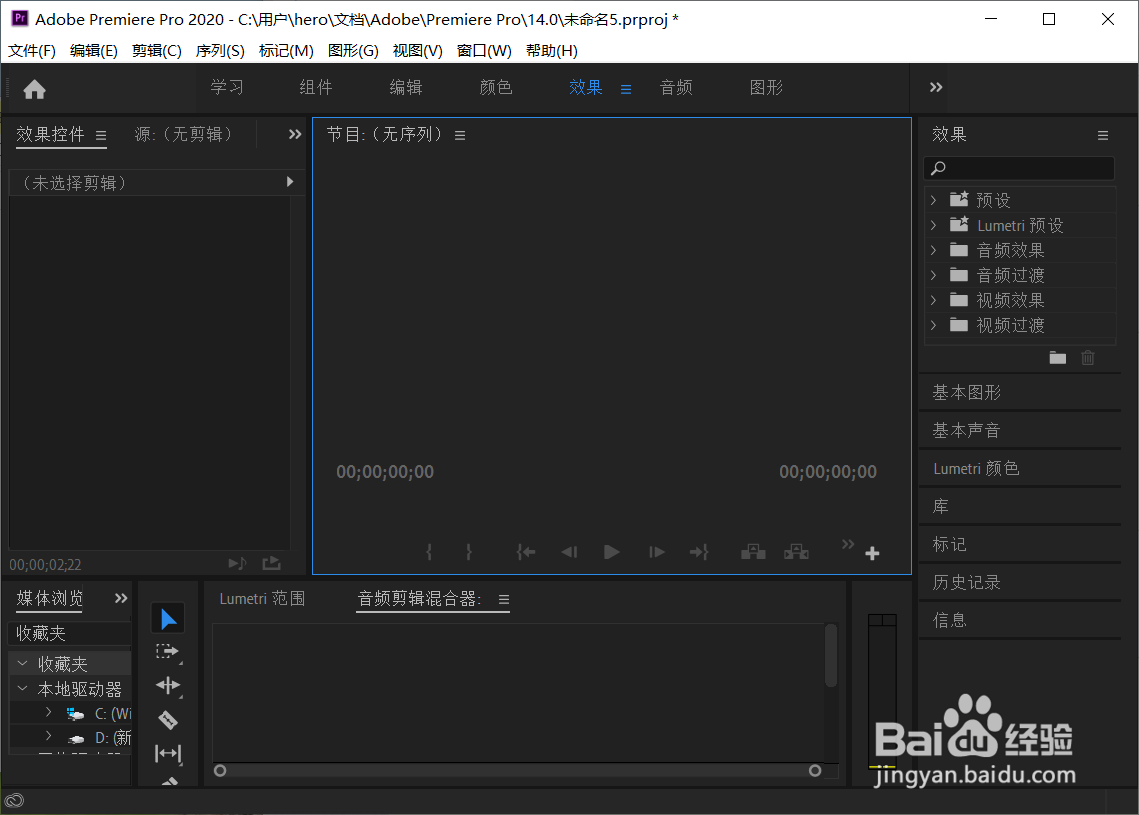The height and width of the screenshot is (815, 1139).
Task: Switch to the Lumetri 范围 tab
Action: (x=262, y=599)
